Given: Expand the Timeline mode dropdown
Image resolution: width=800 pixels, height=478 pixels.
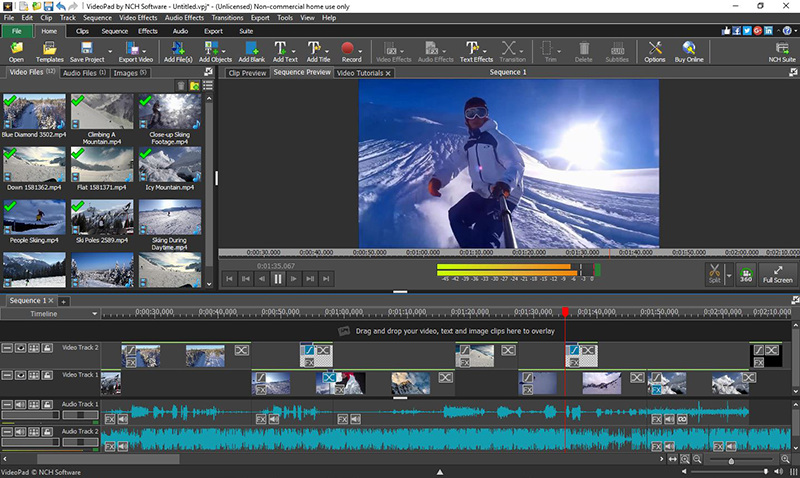Looking at the screenshot, I should [93, 314].
